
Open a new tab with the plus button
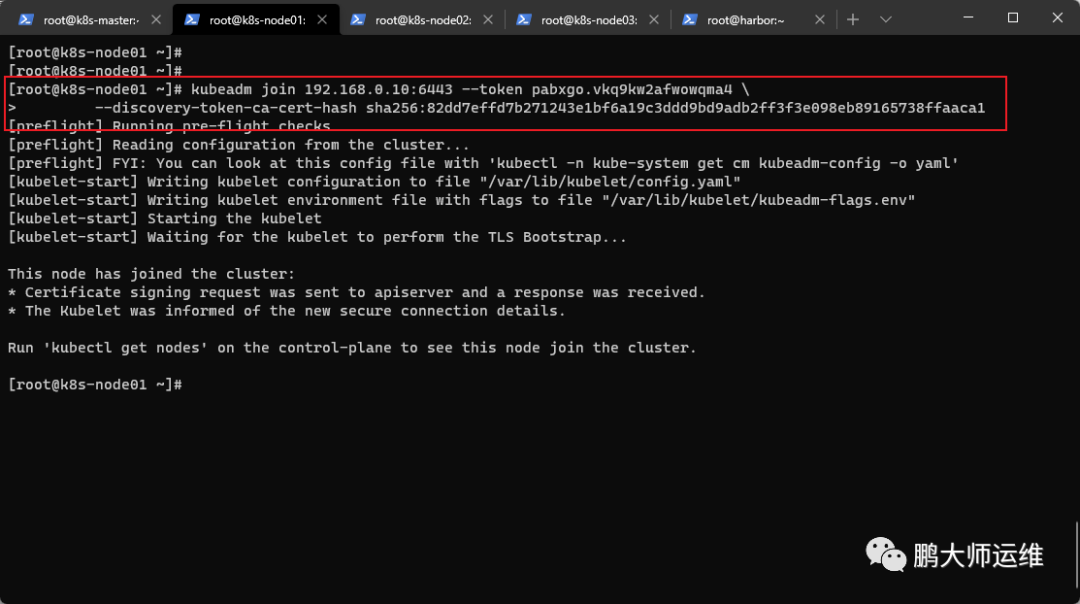(853, 19)
